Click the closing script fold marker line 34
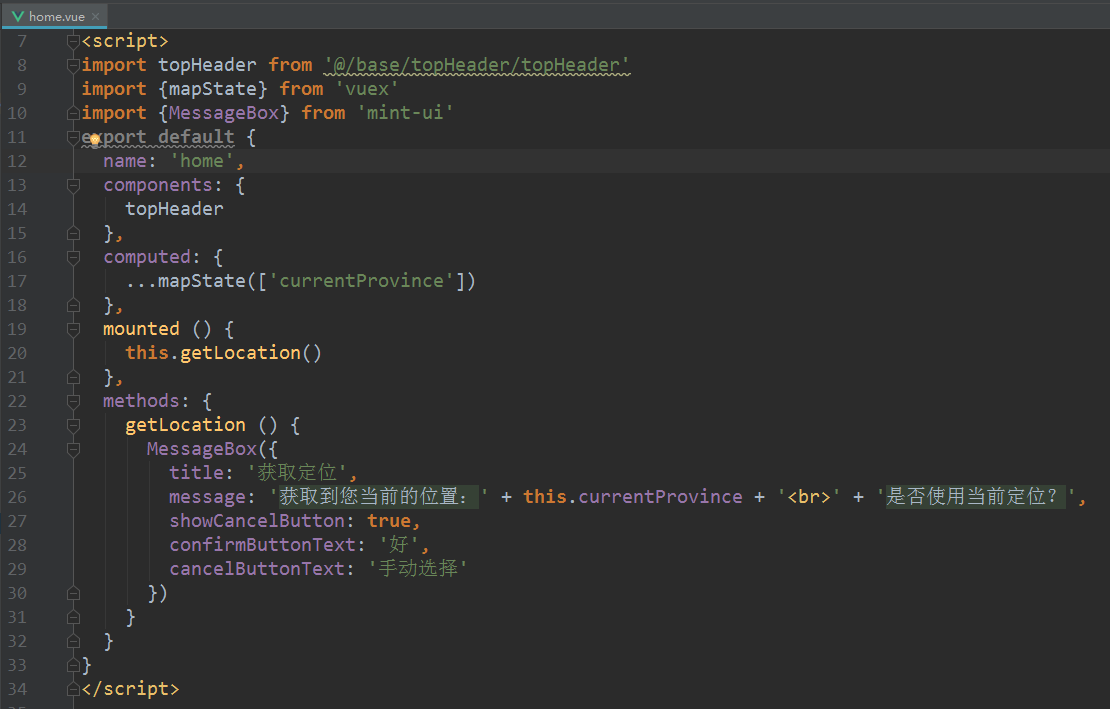The image size is (1110, 709). pos(73,689)
